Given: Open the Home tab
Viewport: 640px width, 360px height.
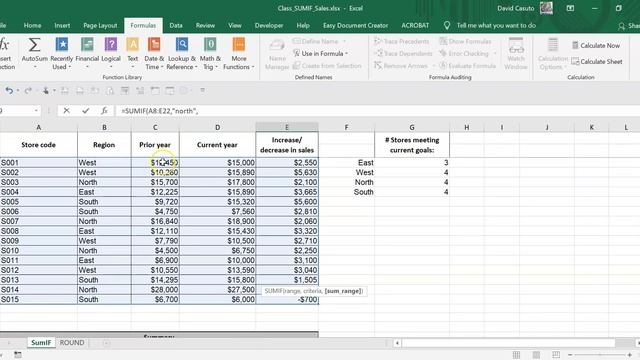Looking at the screenshot, I should point(32,25).
